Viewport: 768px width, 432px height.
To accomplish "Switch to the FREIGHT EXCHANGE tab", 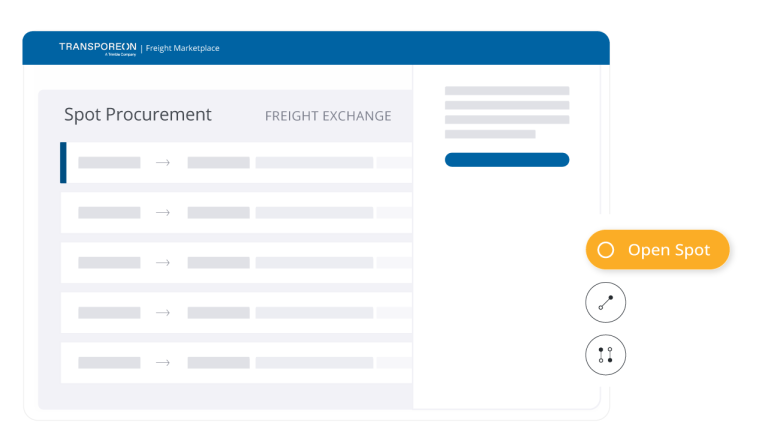I will [x=327, y=116].
